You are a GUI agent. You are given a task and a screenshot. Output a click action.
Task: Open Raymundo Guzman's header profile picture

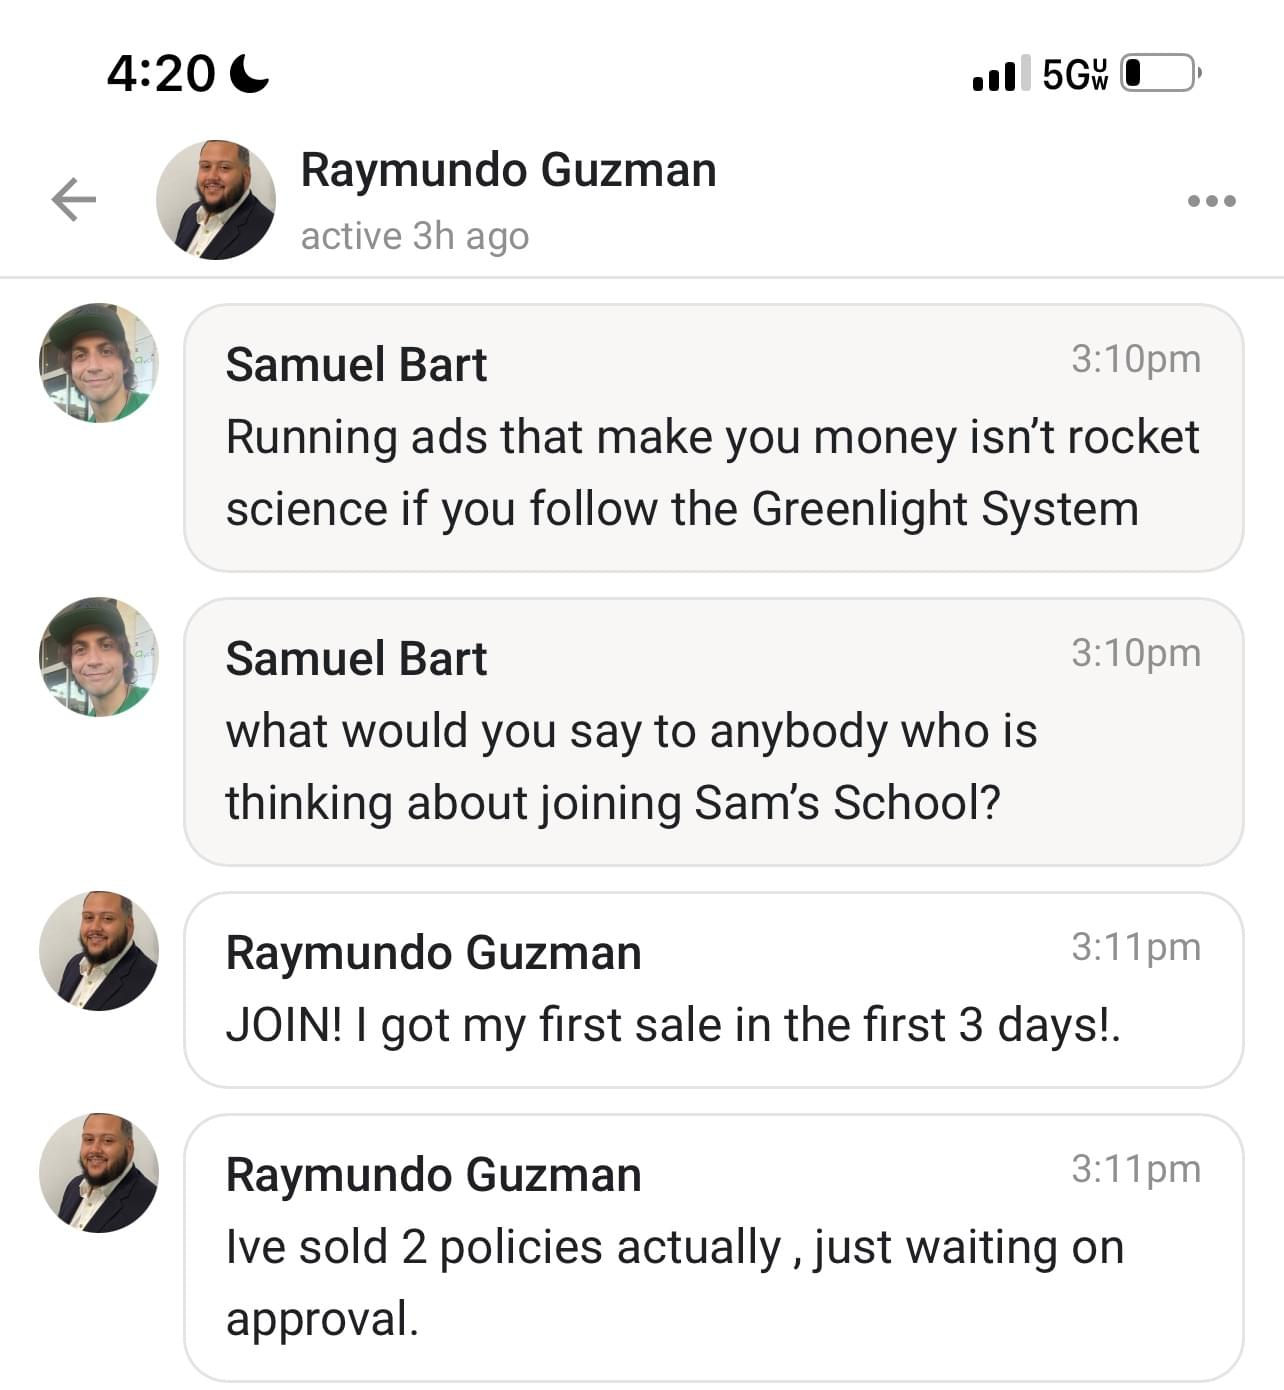click(x=216, y=200)
